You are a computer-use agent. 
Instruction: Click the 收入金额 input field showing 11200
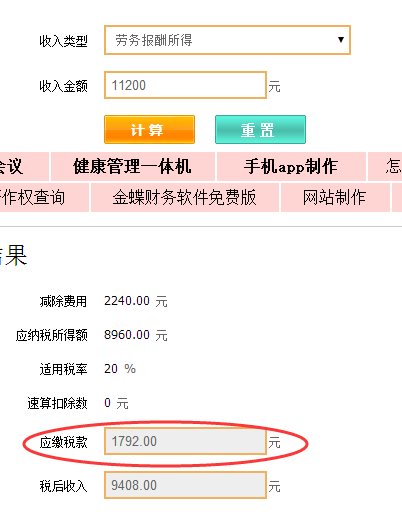pyautogui.click(x=185, y=85)
